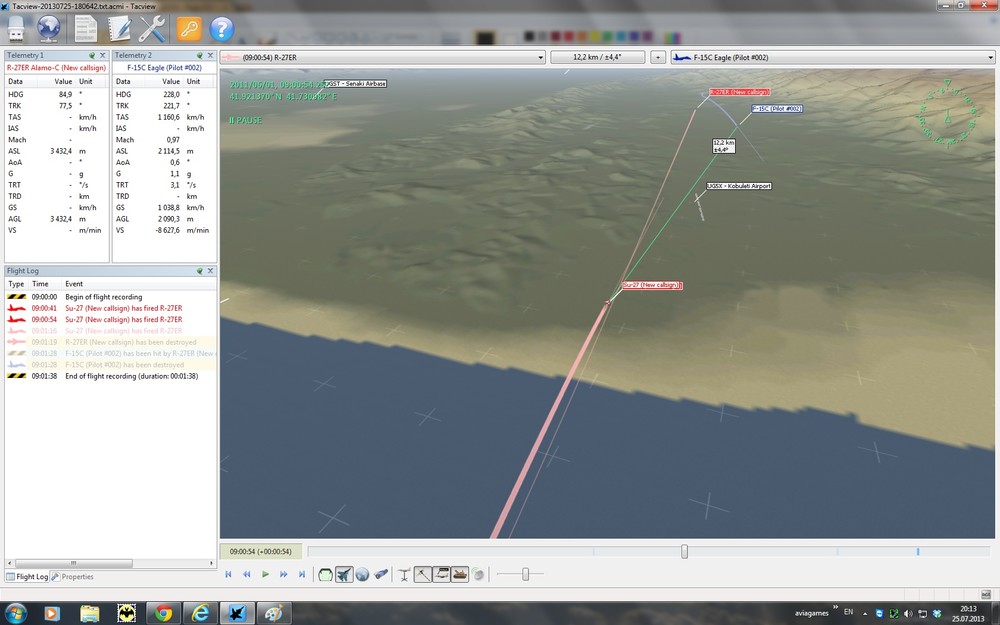Click the Telemetry 2 panel green pin icon
1000x625 pixels.
click(x=200, y=55)
